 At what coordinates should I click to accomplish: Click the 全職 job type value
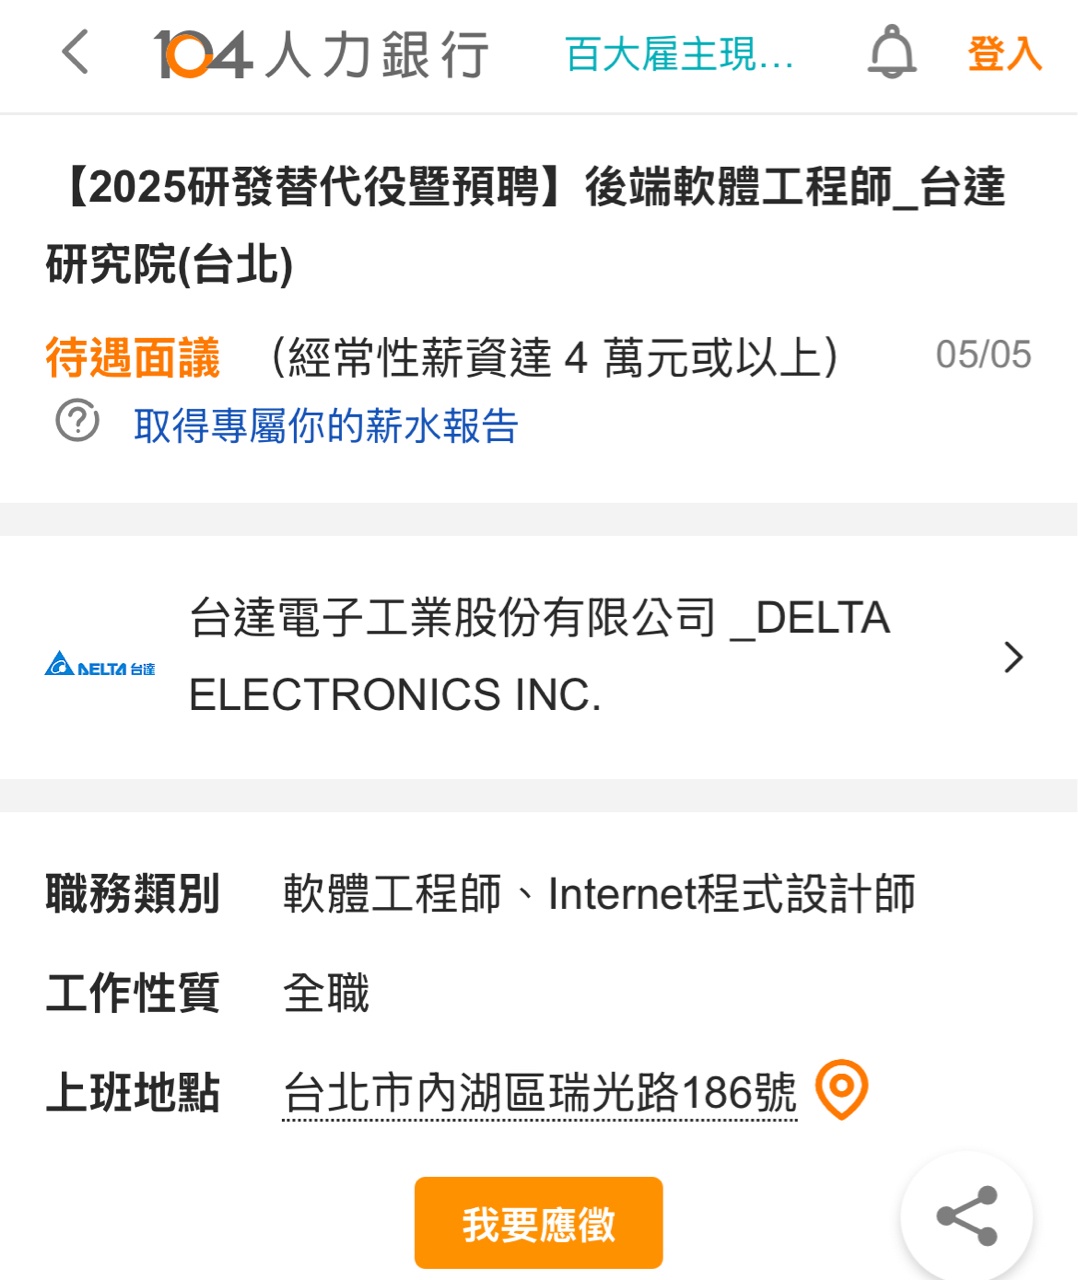326,993
